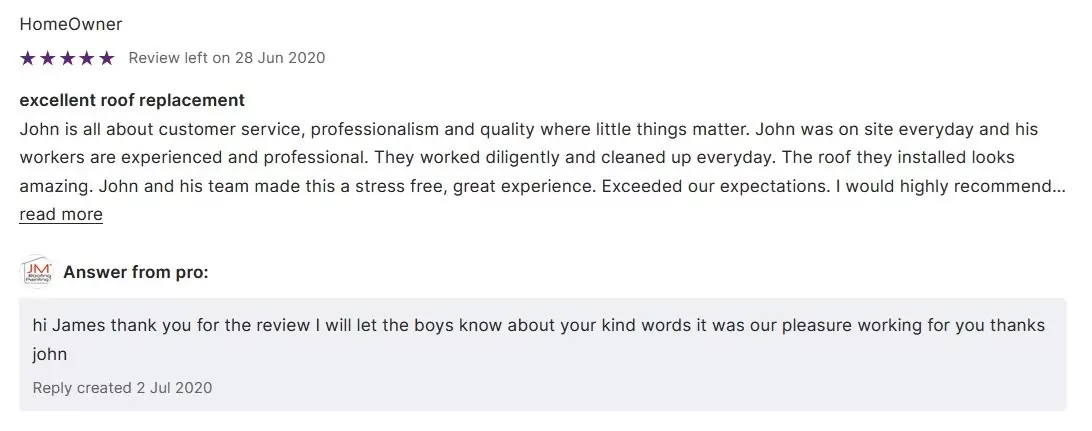Click the truncated ellipsis after "highly recommend"
Viewport: 1092px width, 431px height.
(1060, 187)
